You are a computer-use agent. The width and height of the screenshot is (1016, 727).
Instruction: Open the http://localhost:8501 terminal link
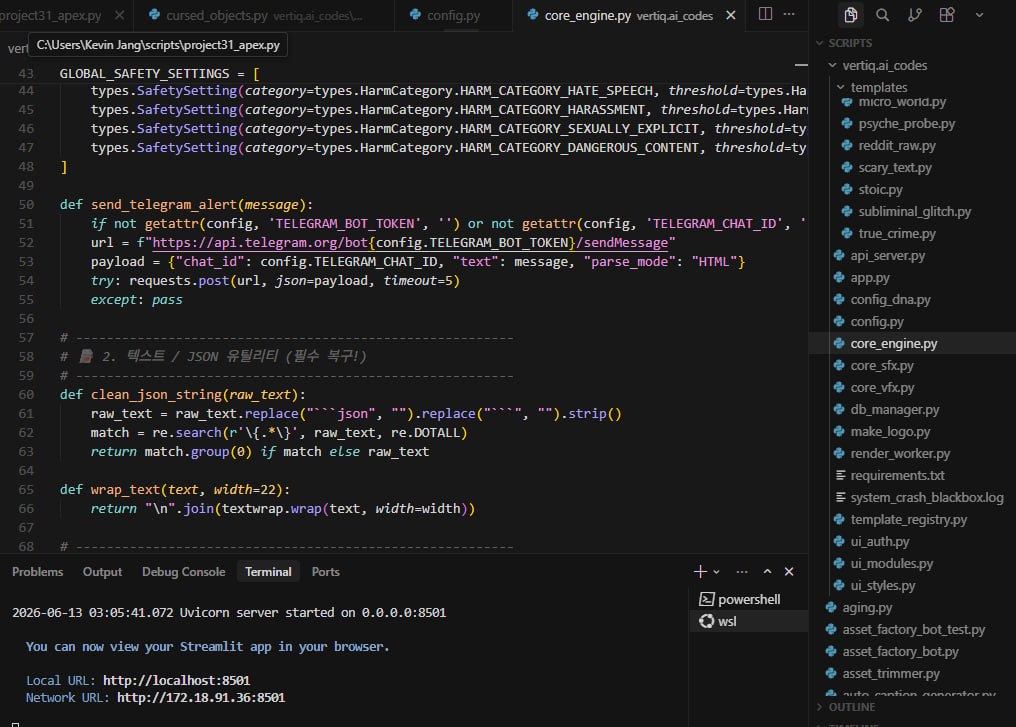click(176, 680)
